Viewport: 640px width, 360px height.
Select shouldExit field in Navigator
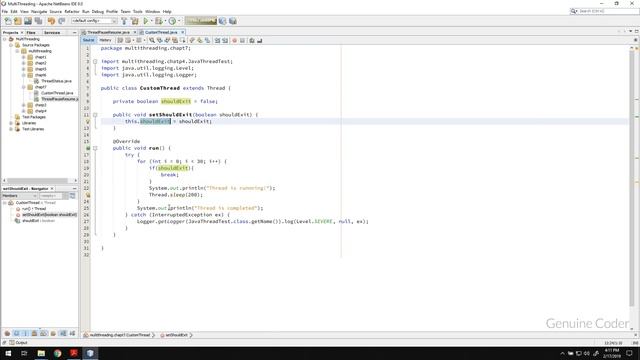click(x=38, y=221)
